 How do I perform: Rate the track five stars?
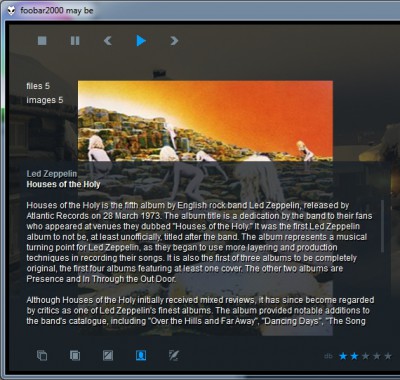coord(388,356)
